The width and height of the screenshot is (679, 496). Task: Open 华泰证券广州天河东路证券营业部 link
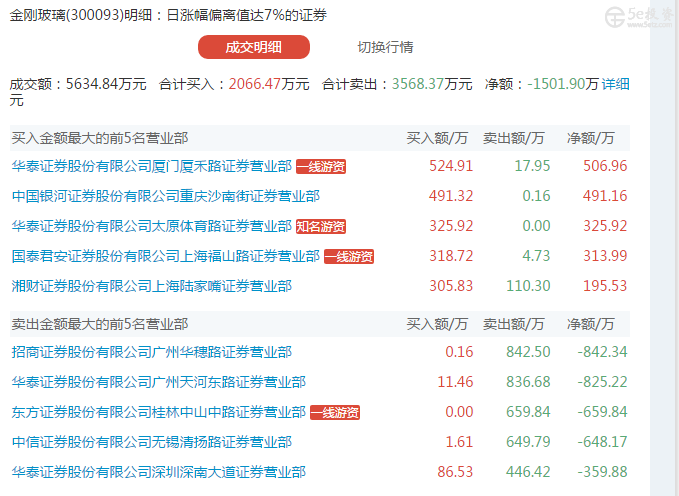point(158,382)
